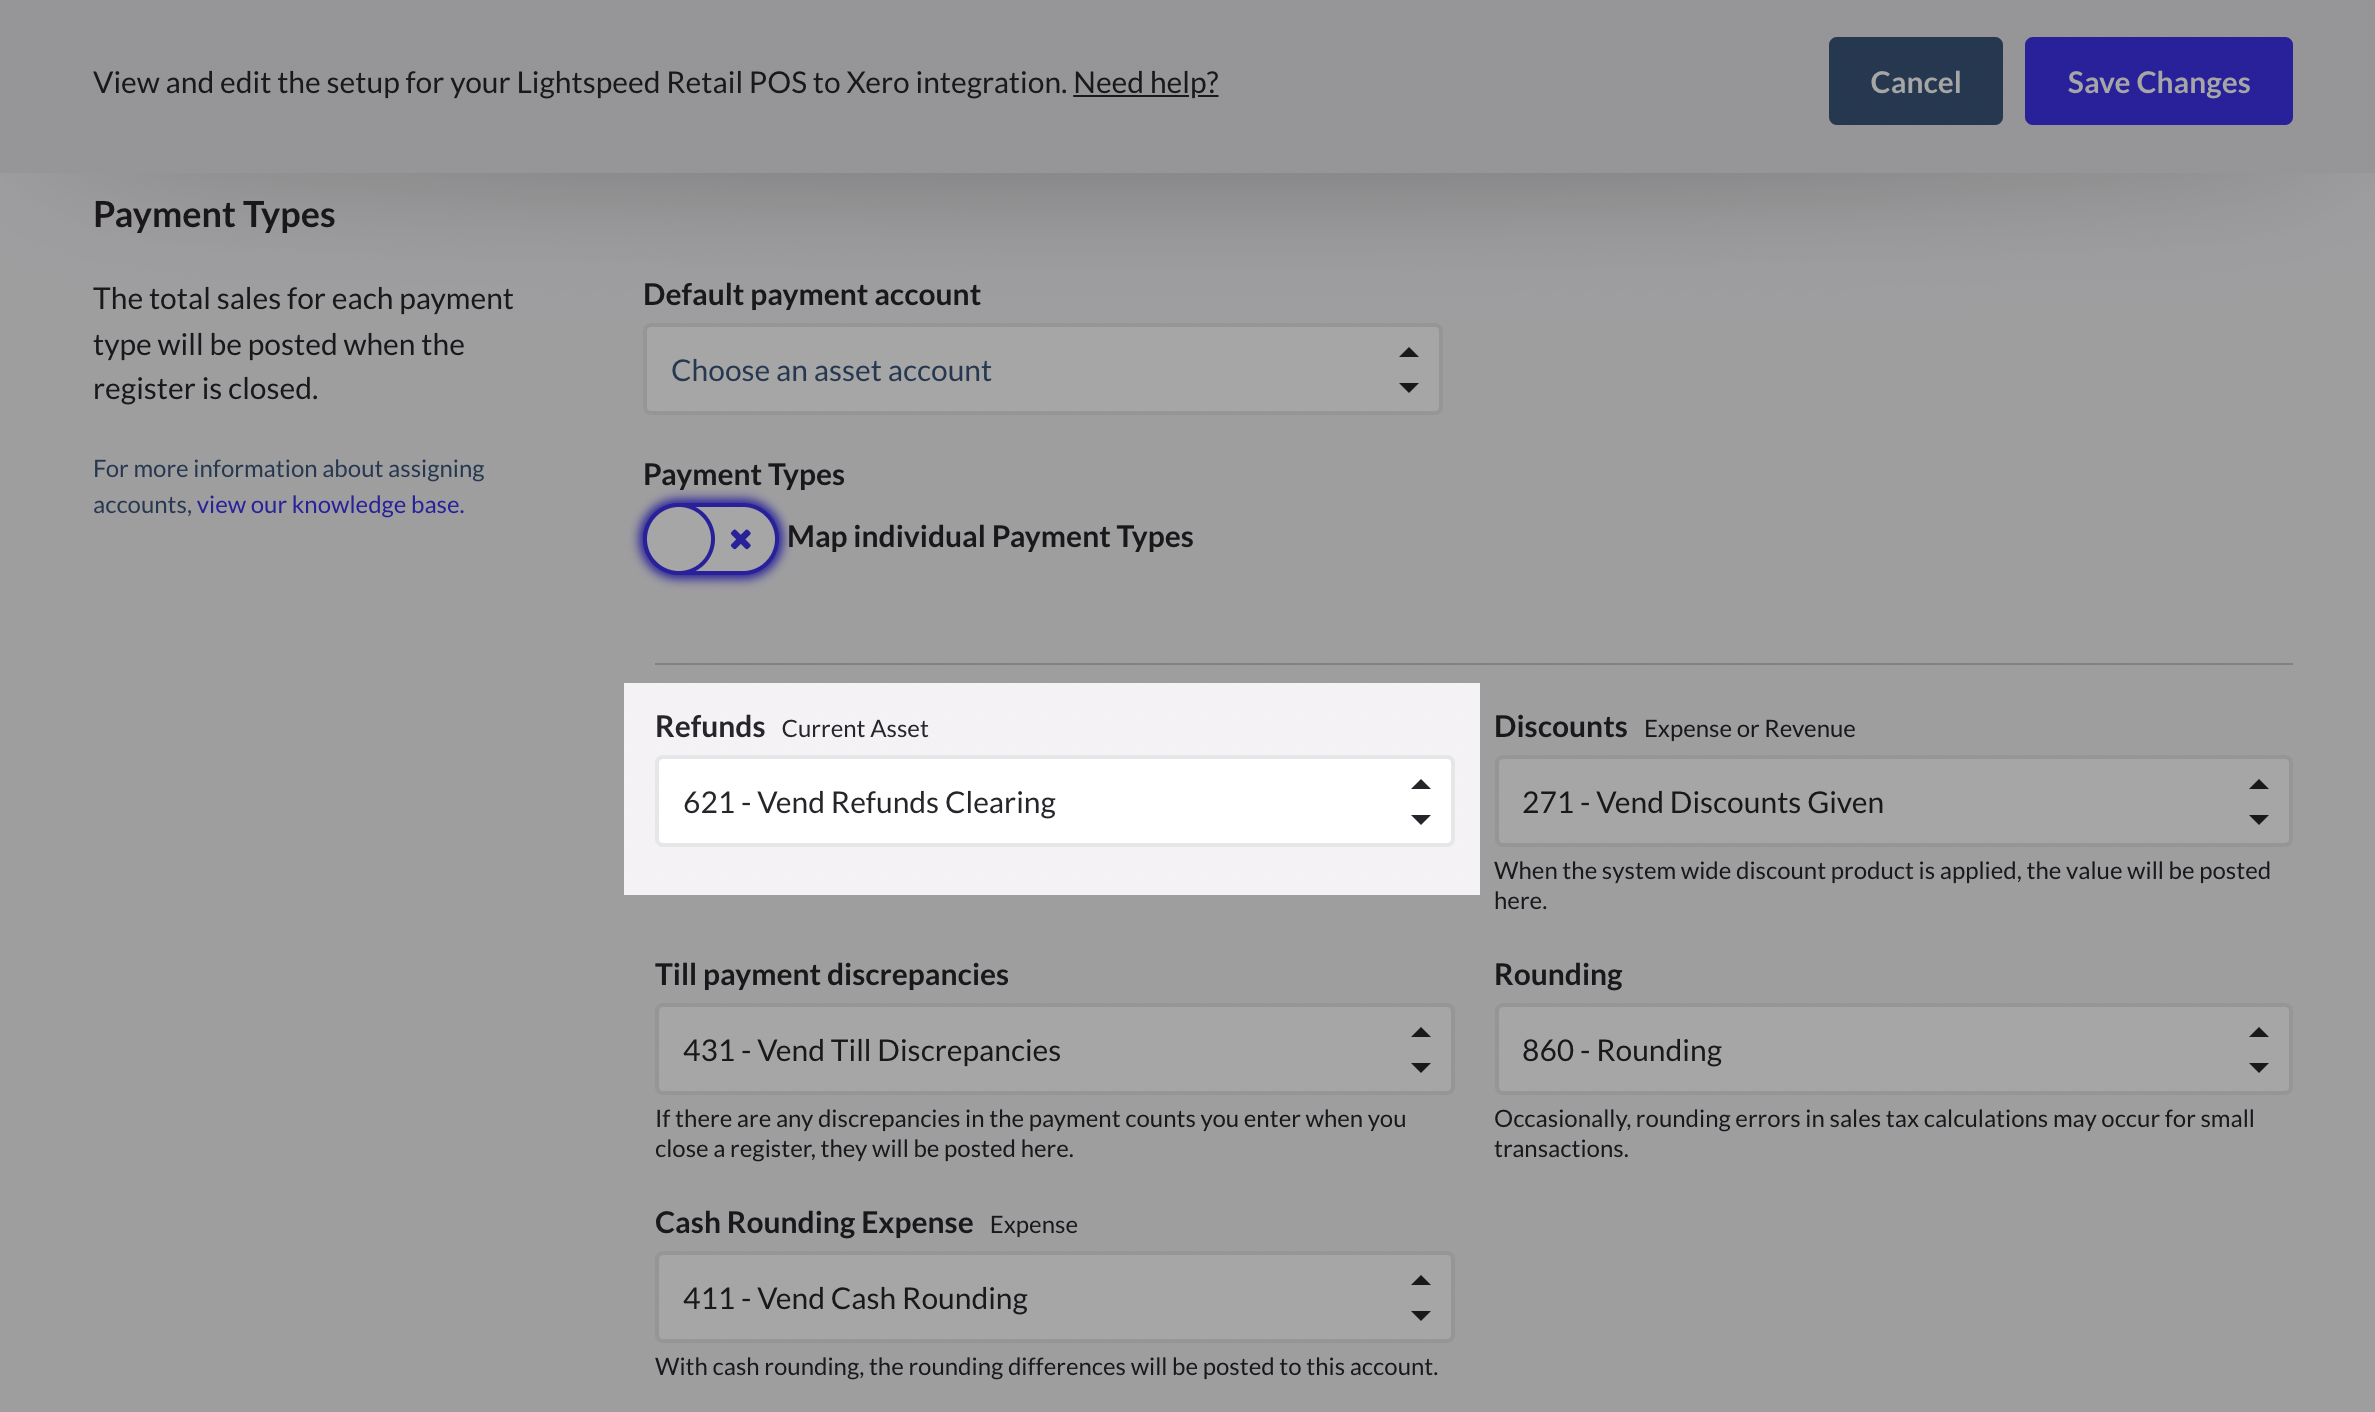Image resolution: width=2375 pixels, height=1412 pixels.
Task: Click the cash rounding differences description
Action: click(1046, 1366)
